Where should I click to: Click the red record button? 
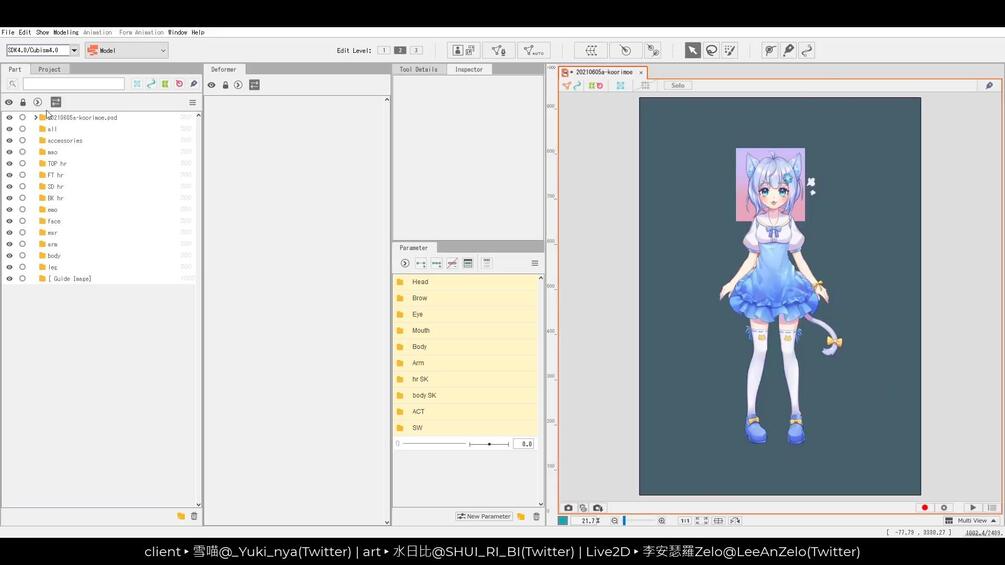924,507
